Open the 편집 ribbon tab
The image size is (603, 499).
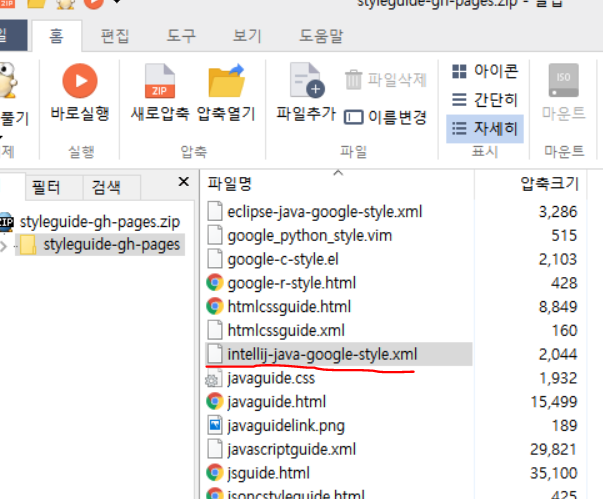coord(115,36)
